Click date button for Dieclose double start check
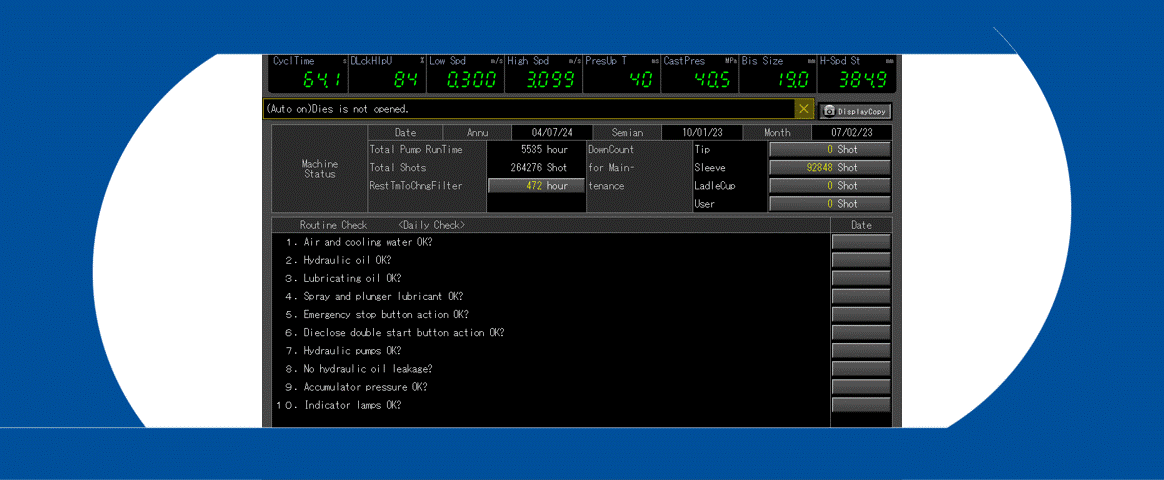The height and width of the screenshot is (480, 1164). pyautogui.click(x=860, y=333)
